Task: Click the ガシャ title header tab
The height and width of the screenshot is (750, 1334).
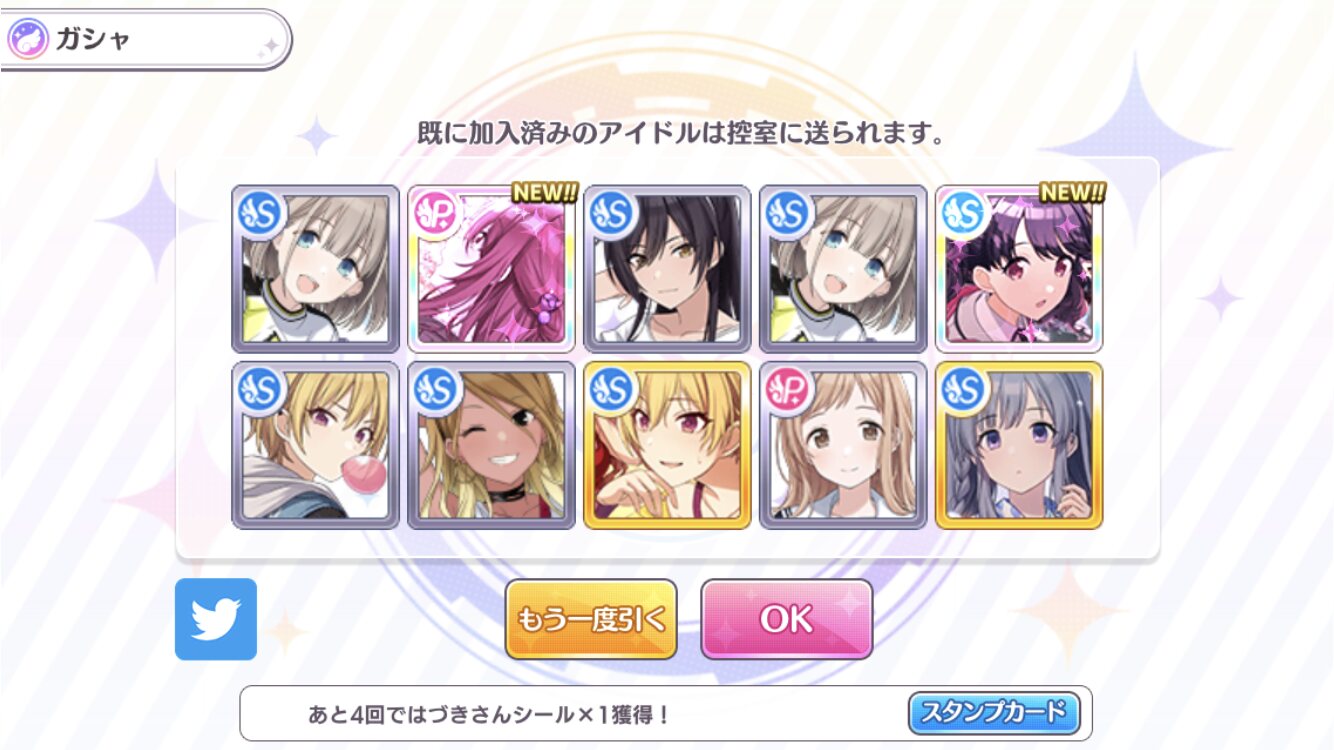Action: [x=146, y=40]
